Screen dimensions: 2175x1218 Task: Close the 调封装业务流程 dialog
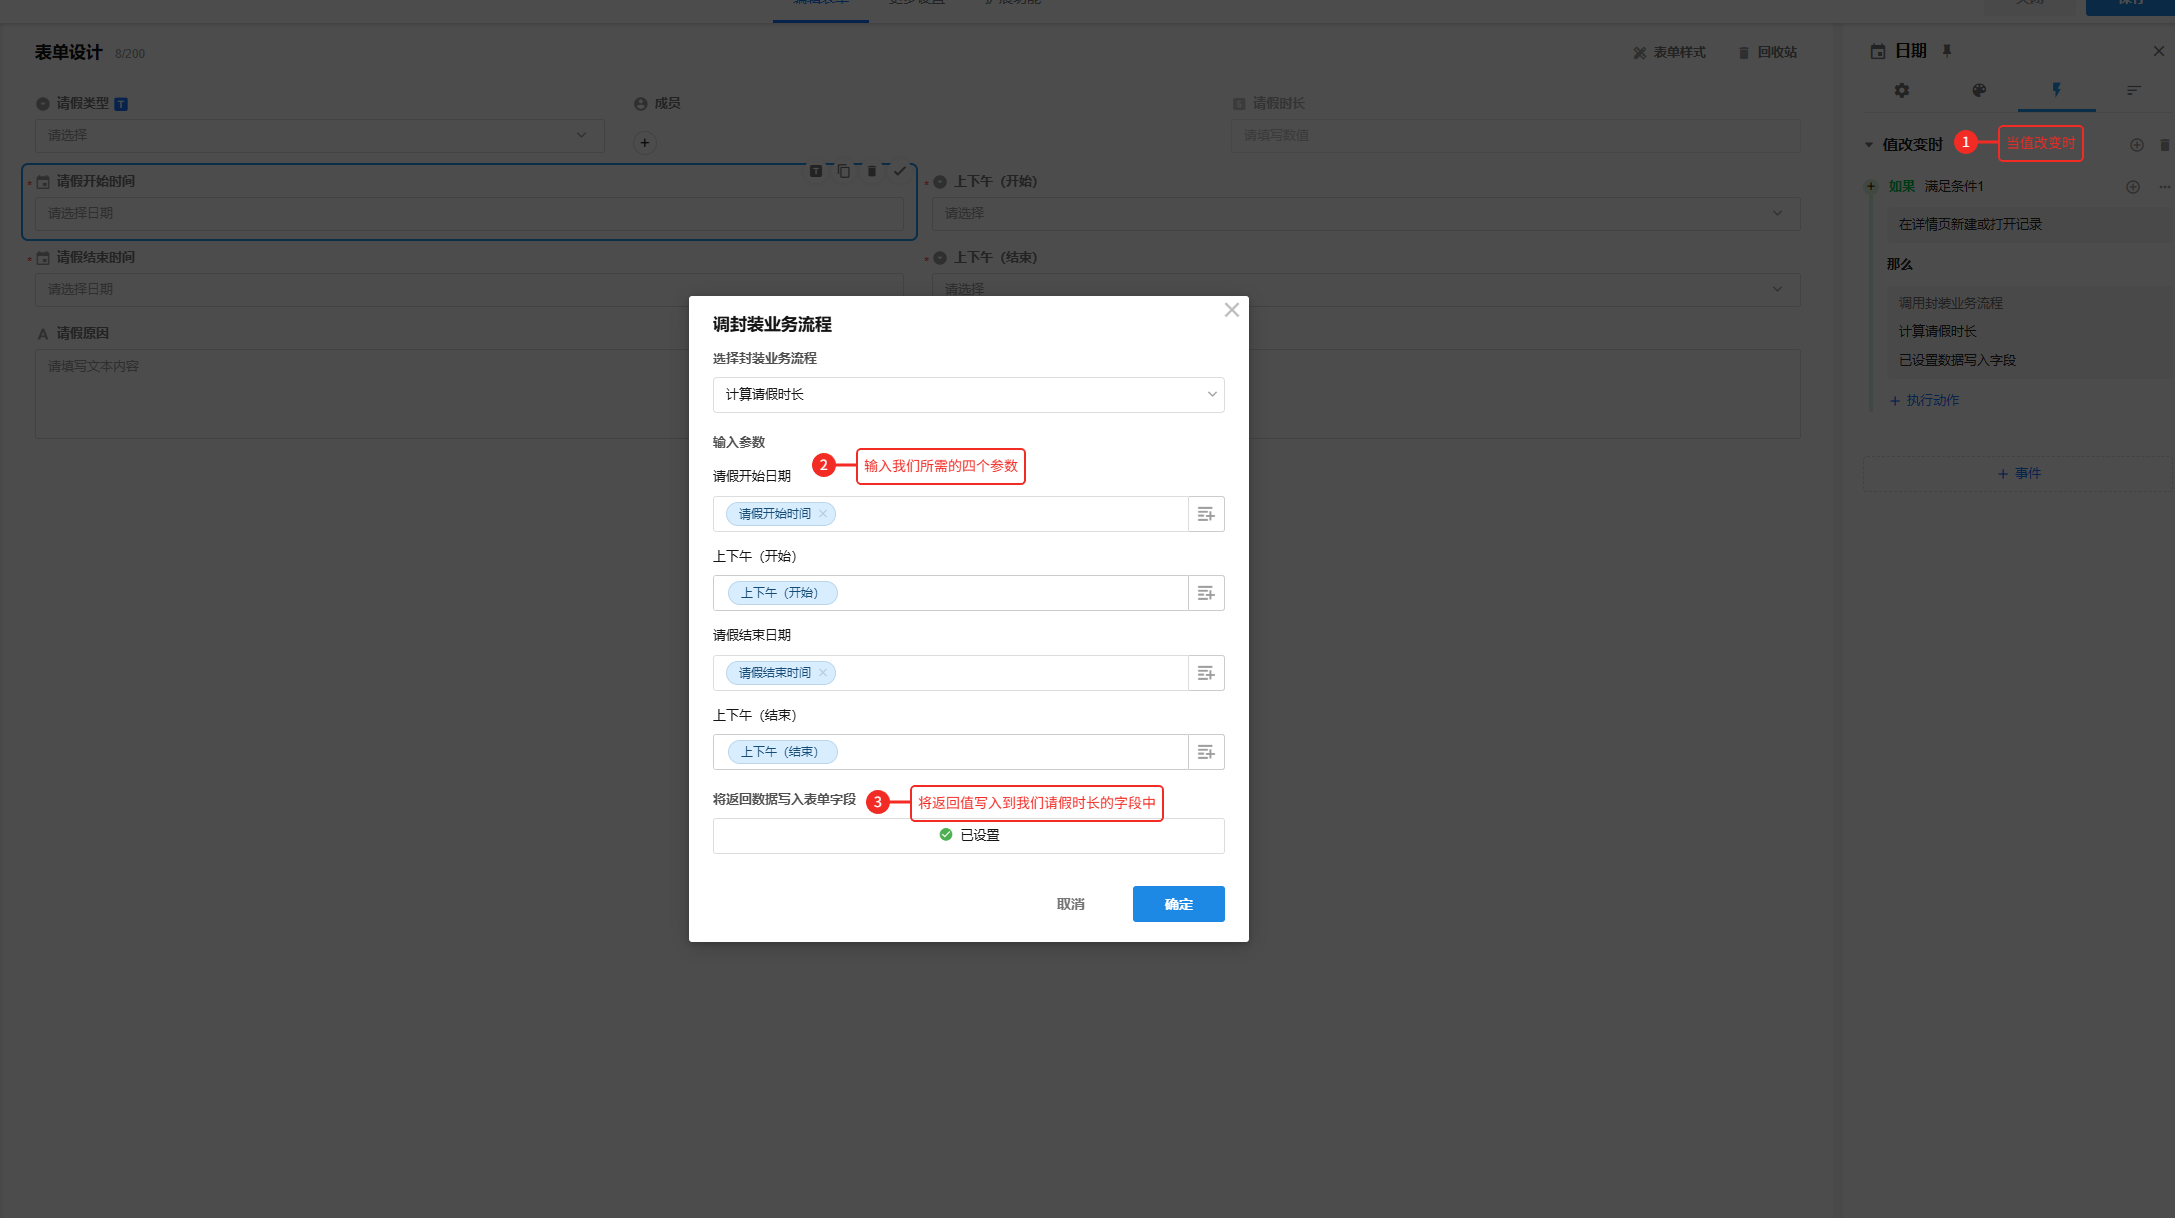tap(1231, 310)
